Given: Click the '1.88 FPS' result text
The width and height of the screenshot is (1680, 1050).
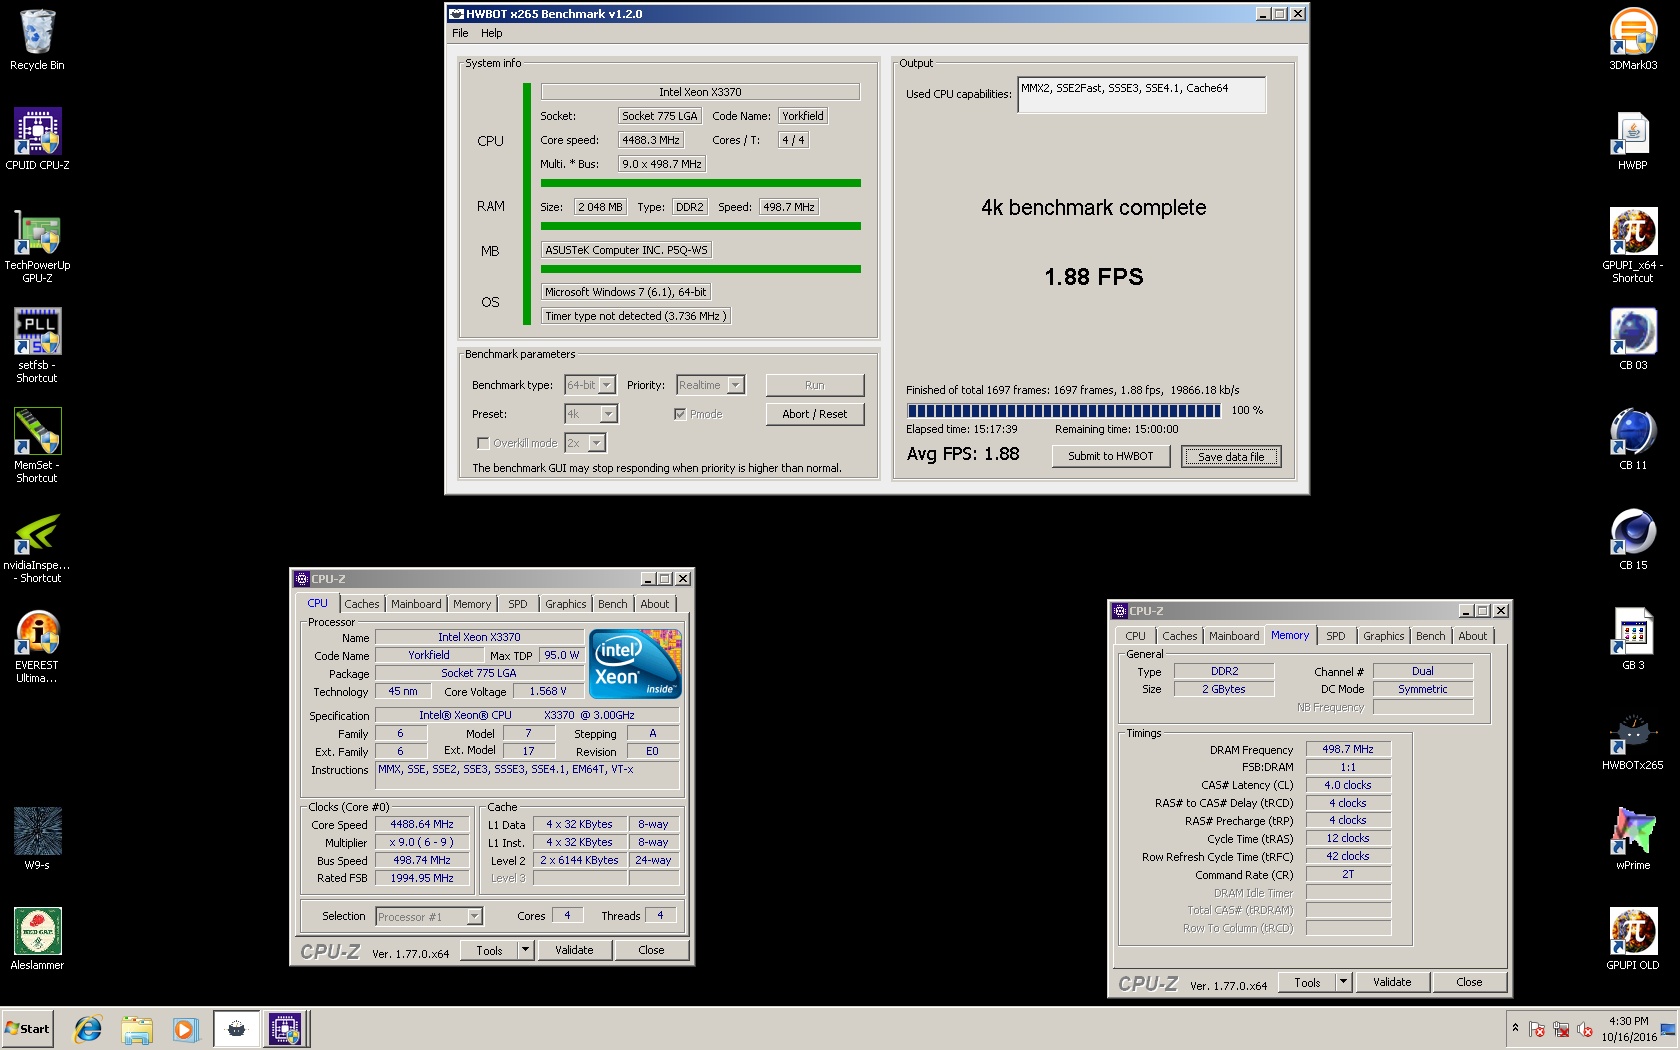Looking at the screenshot, I should (x=1093, y=277).
